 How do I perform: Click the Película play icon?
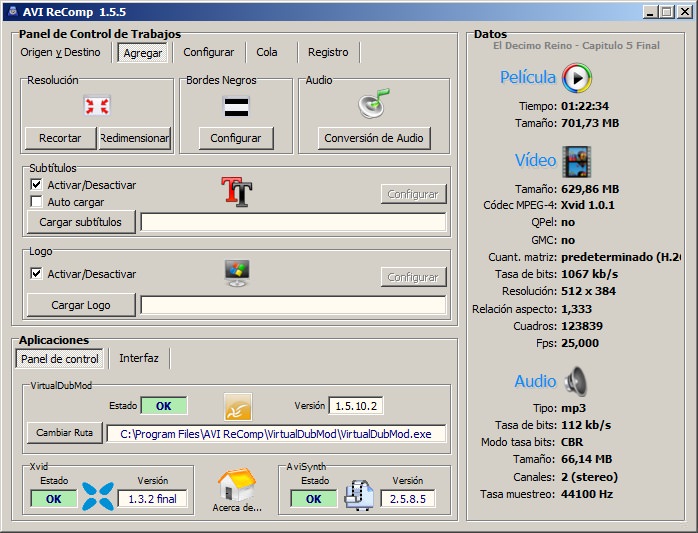click(576, 78)
